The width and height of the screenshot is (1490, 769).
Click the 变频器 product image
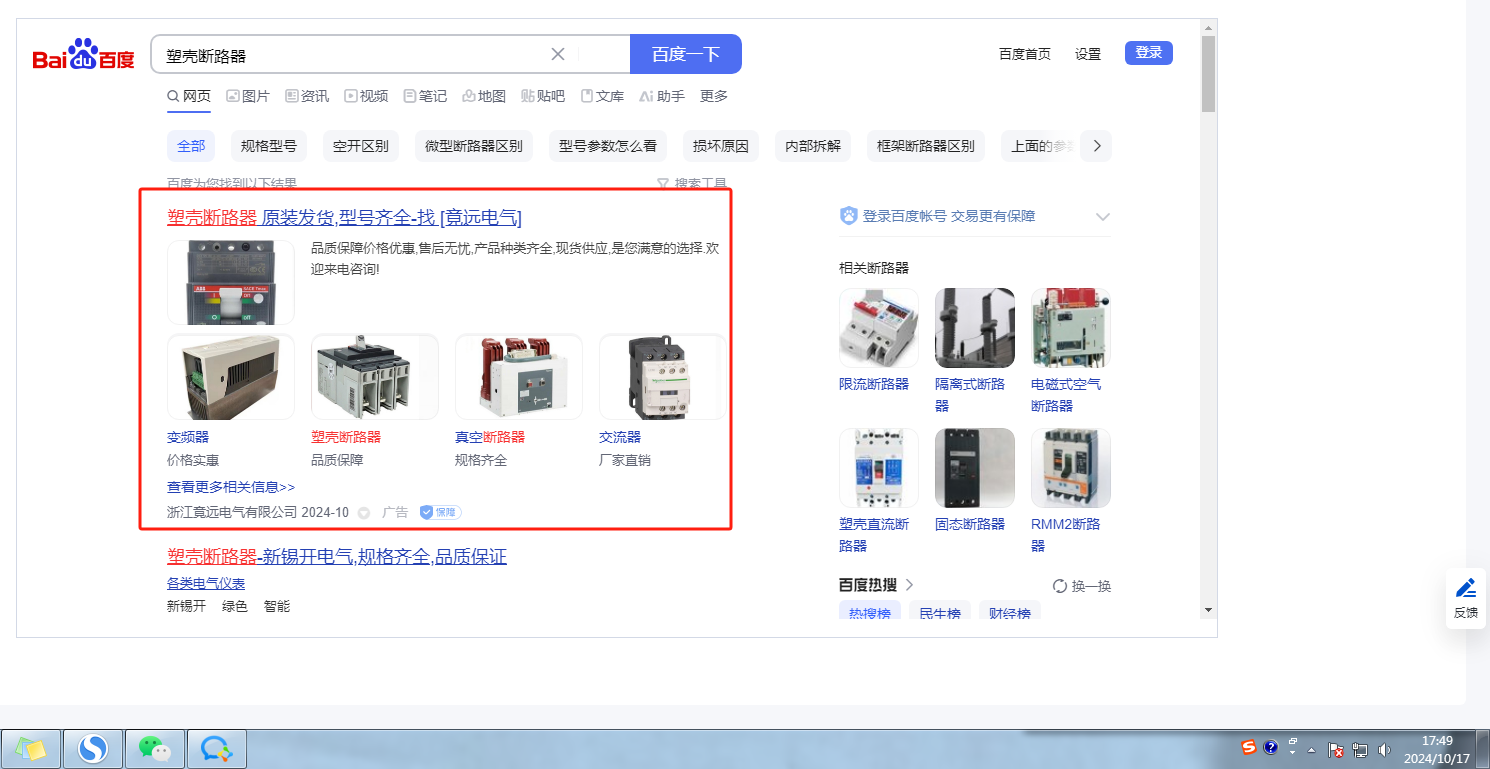pos(231,377)
